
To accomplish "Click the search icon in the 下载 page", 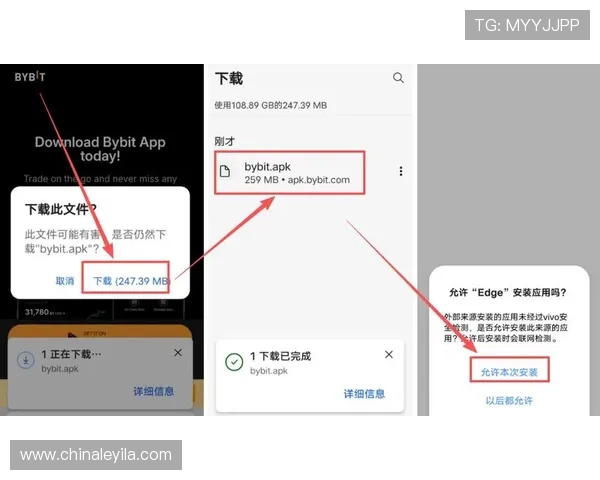I will click(x=398, y=78).
